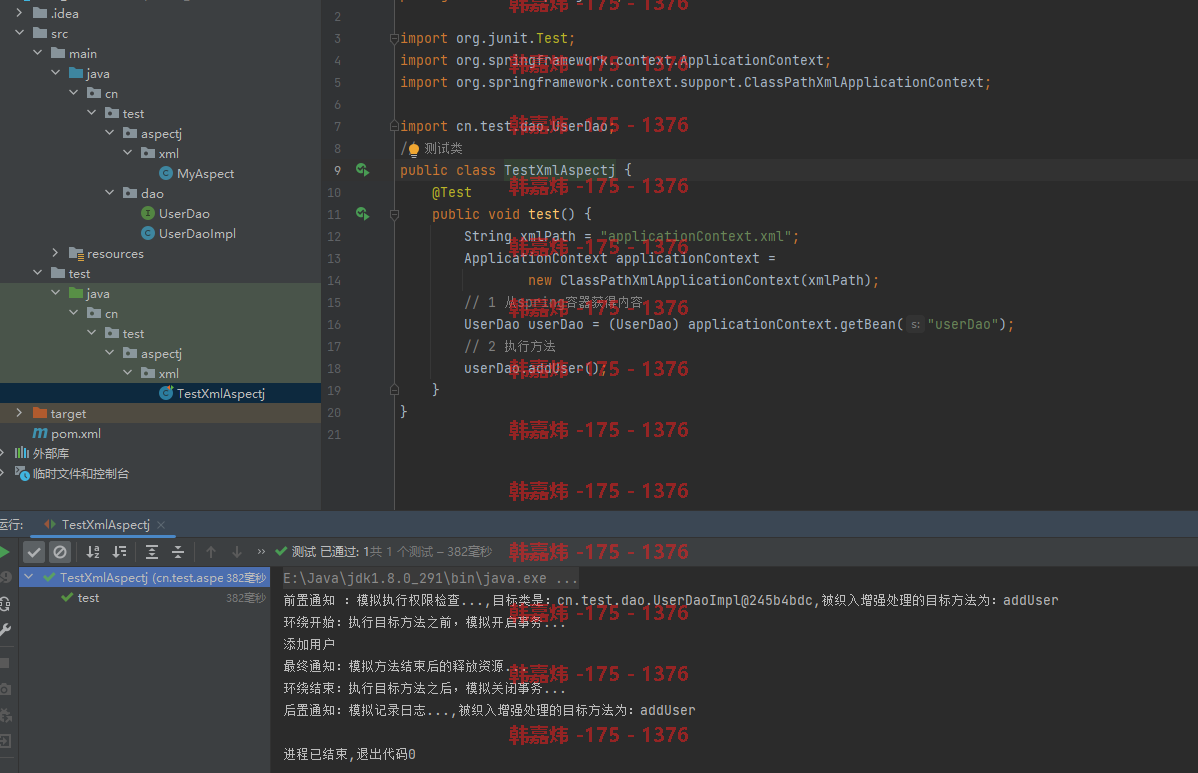This screenshot has height=773, width=1198.
Task: Click the "applicationContext.xml" string literal in code
Action: click(x=695, y=237)
